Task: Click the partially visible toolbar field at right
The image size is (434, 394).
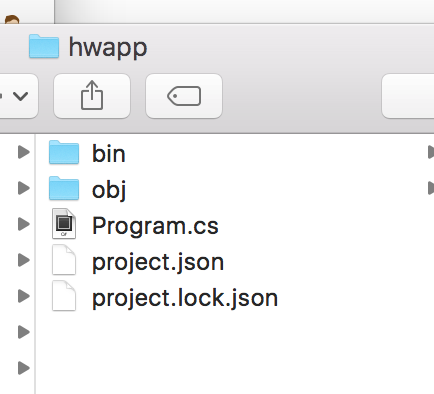Action: [x=408, y=96]
